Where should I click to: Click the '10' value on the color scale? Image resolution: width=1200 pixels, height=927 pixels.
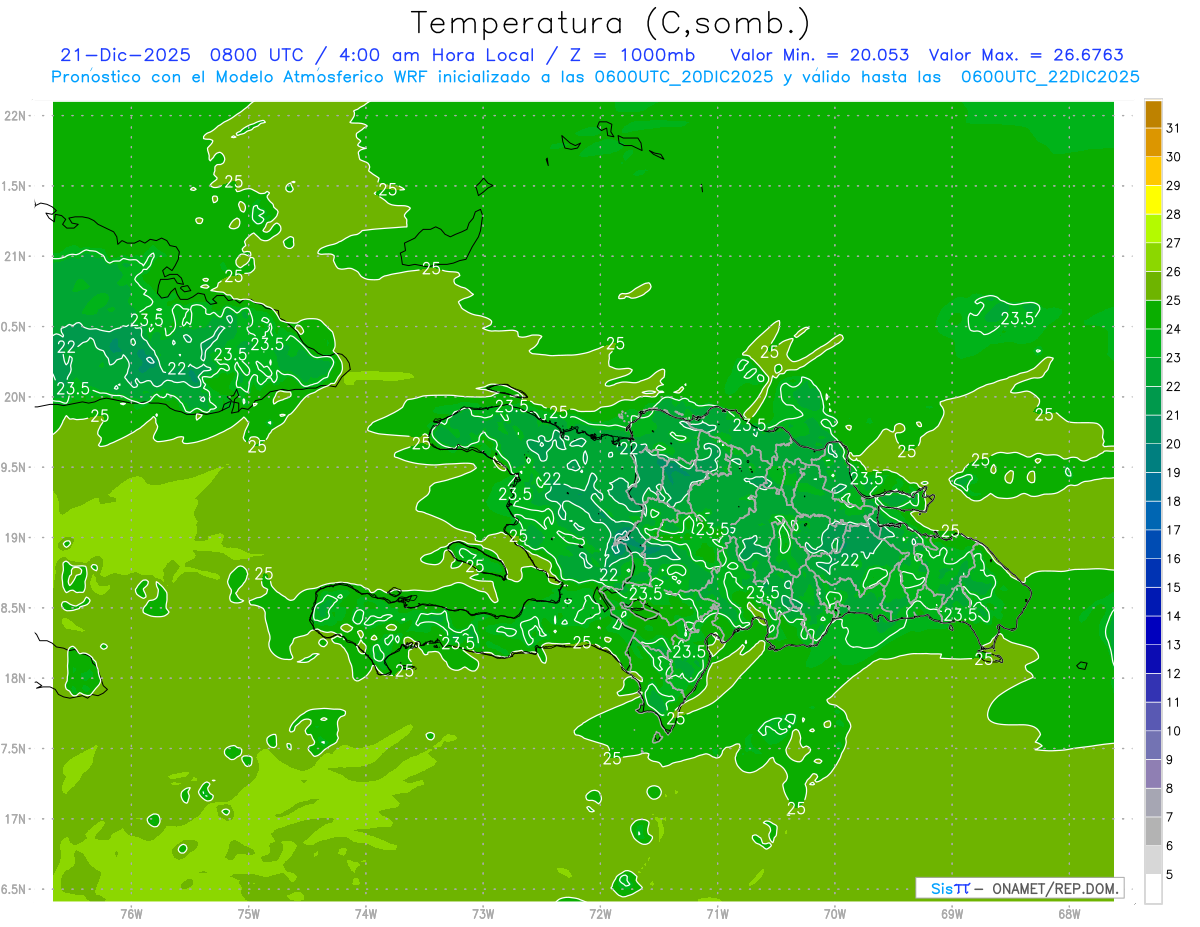(x=1174, y=732)
